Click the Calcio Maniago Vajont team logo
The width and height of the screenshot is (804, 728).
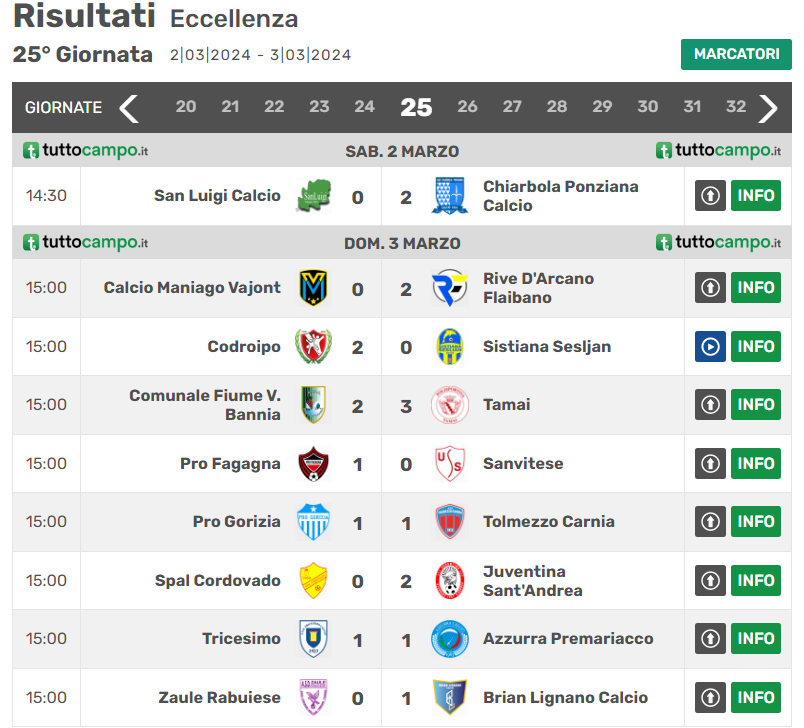pos(312,288)
